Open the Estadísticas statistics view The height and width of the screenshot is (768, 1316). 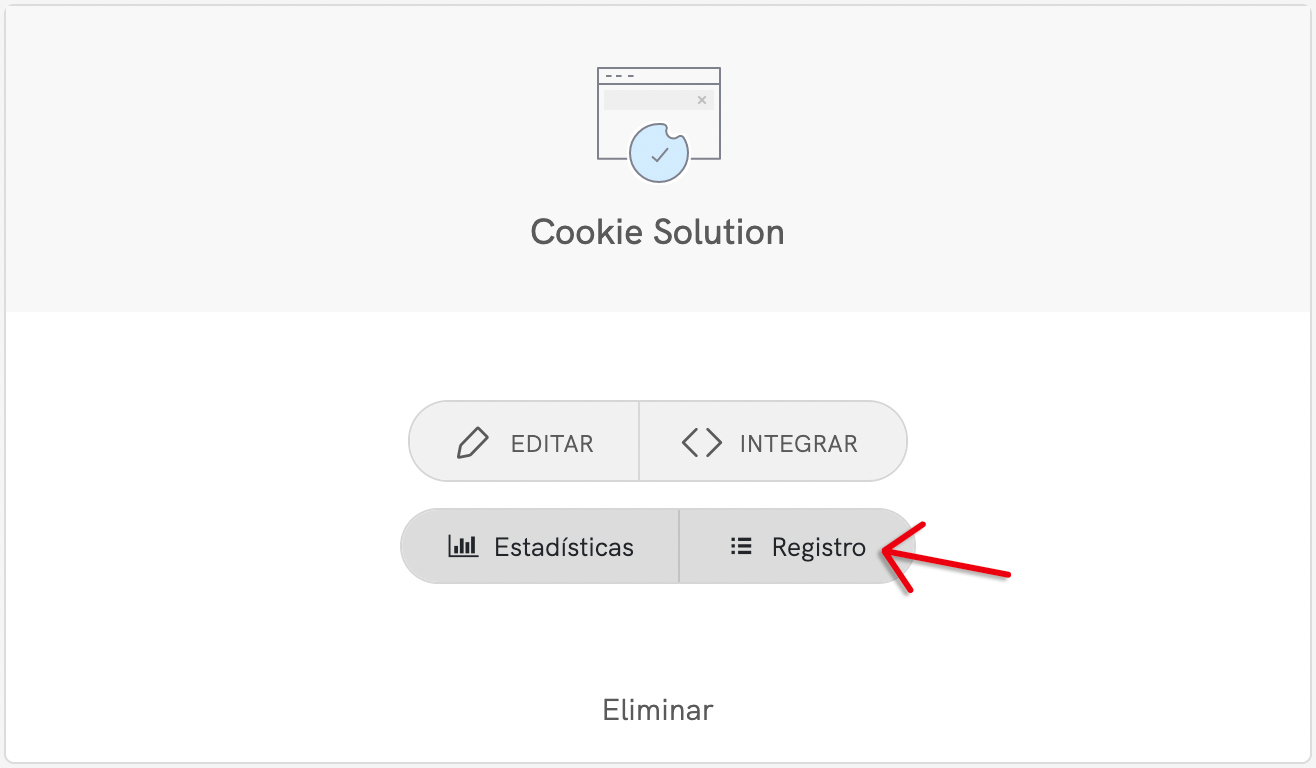pyautogui.click(x=540, y=546)
